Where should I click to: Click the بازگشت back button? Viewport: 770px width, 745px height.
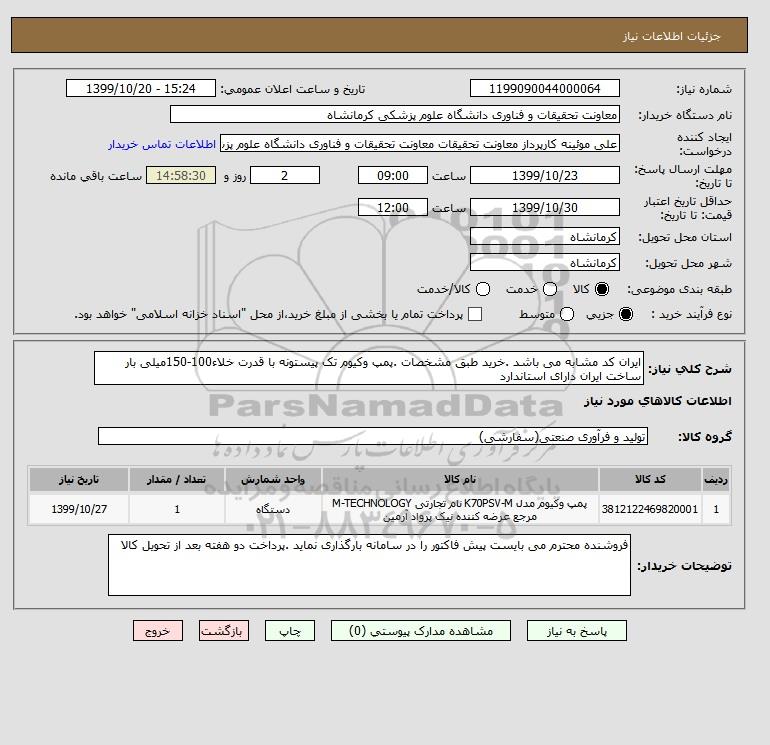tap(224, 631)
